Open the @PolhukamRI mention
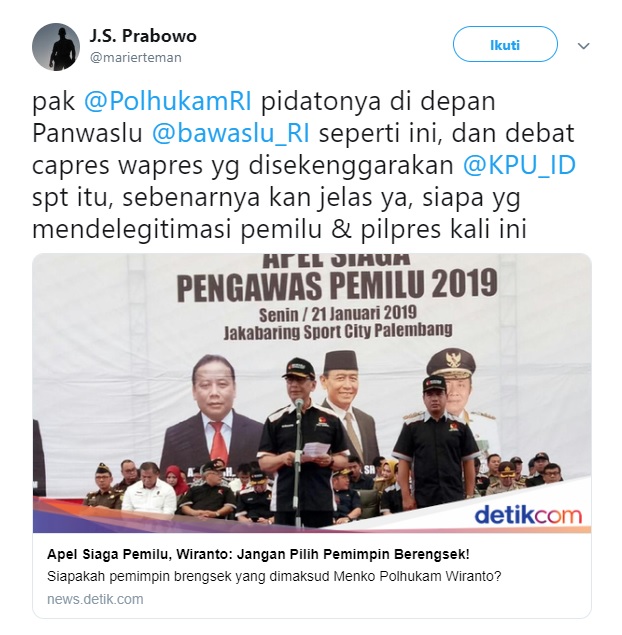 point(168,101)
